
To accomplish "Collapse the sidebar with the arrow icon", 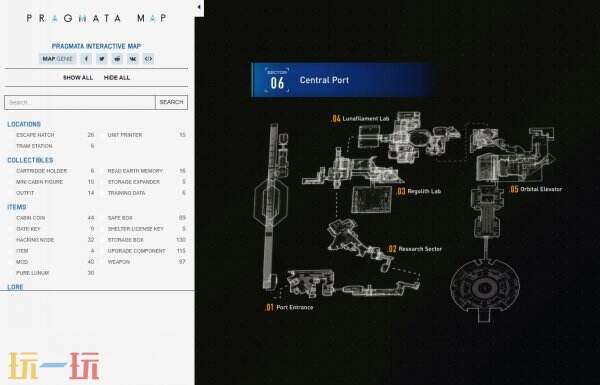I will [x=199, y=8].
